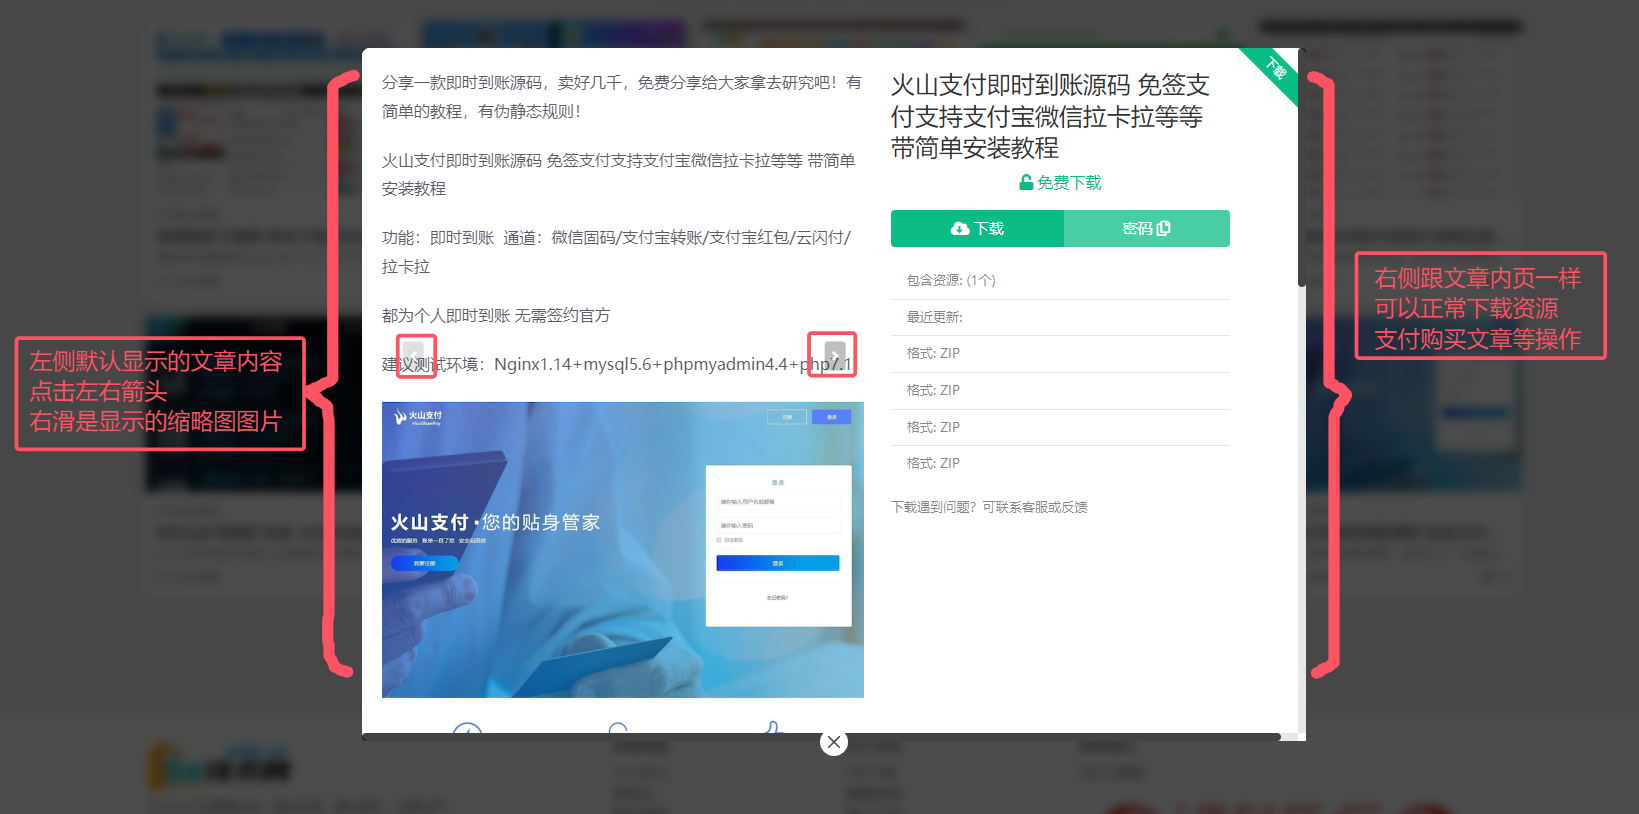Close the preview popup with the X button

pos(834,742)
